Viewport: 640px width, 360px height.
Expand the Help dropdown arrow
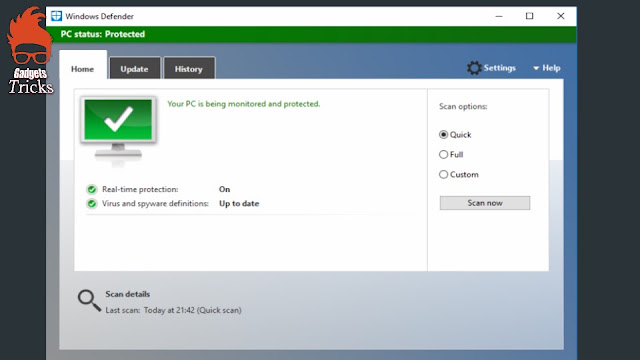(536, 68)
